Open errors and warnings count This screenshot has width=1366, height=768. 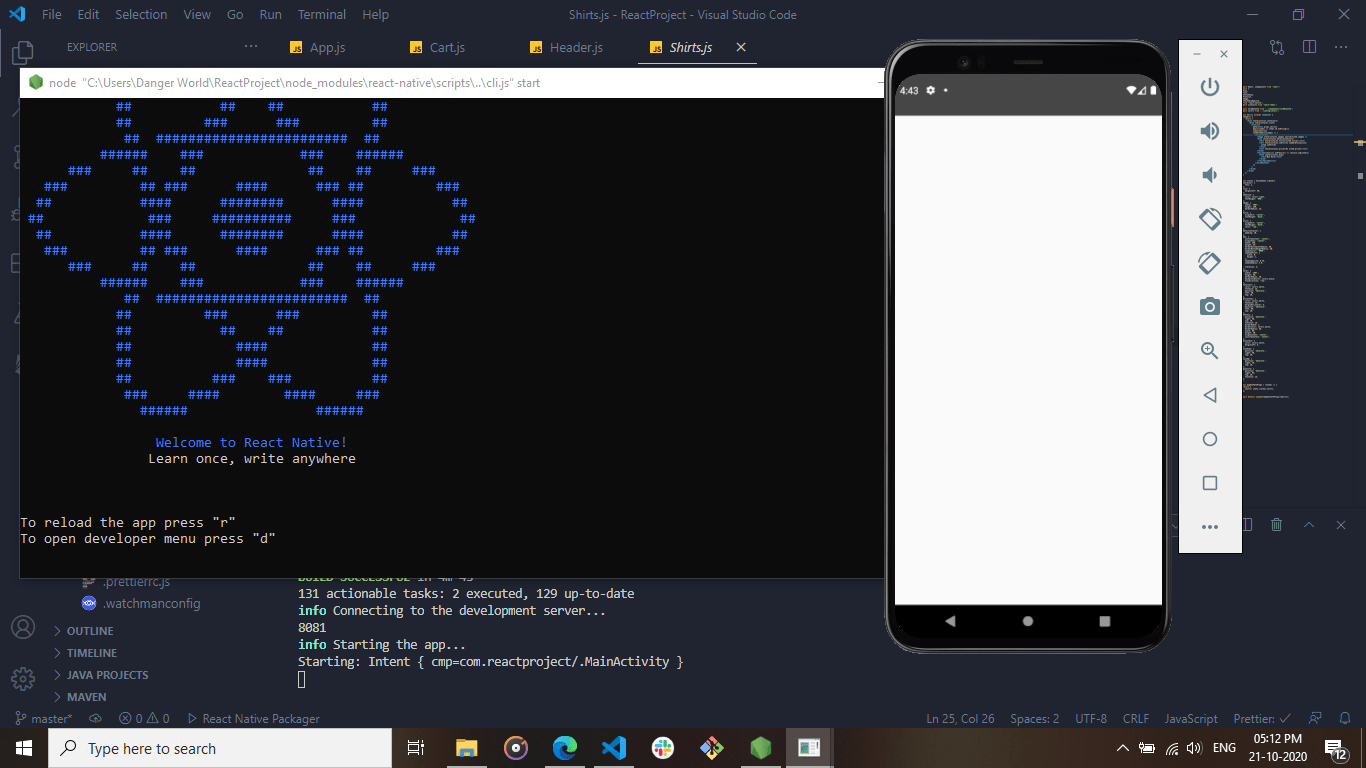click(x=144, y=718)
